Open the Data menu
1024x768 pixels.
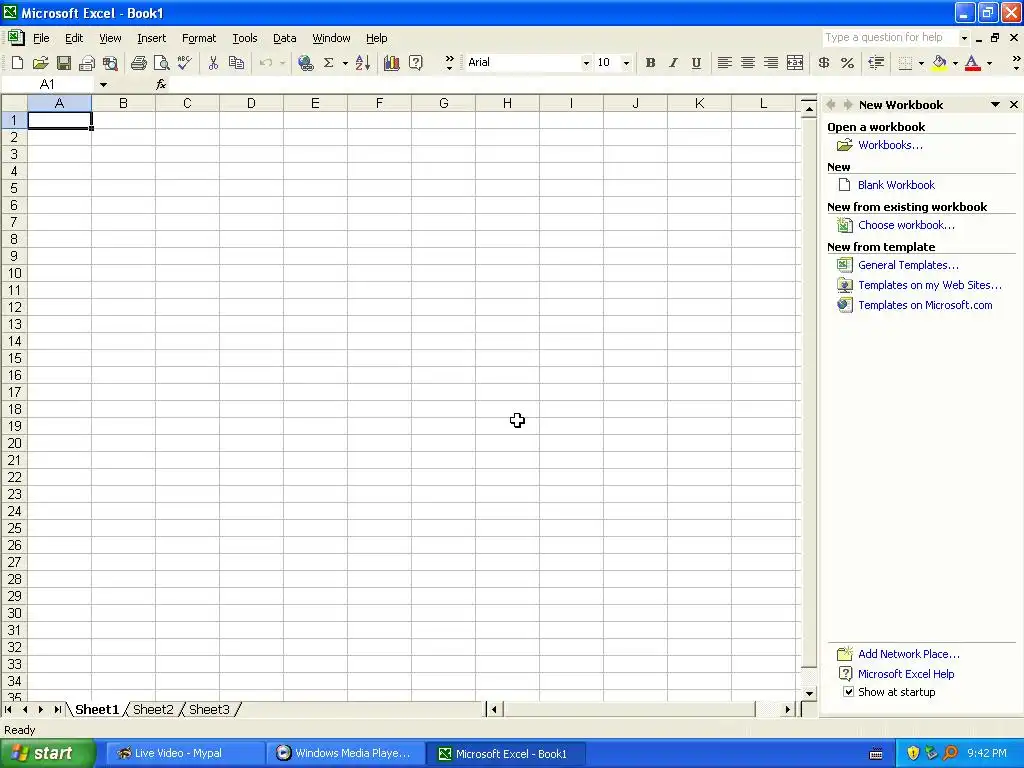(285, 38)
